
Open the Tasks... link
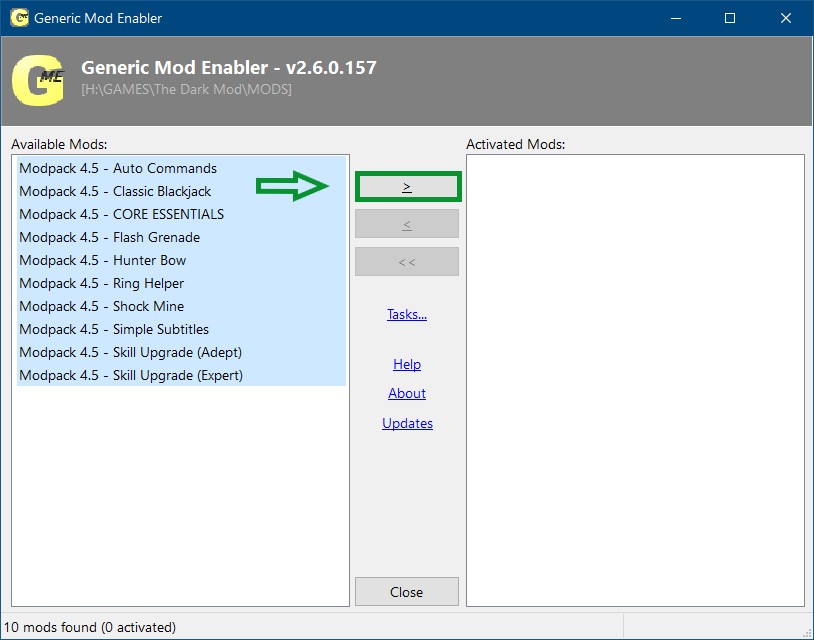[407, 314]
